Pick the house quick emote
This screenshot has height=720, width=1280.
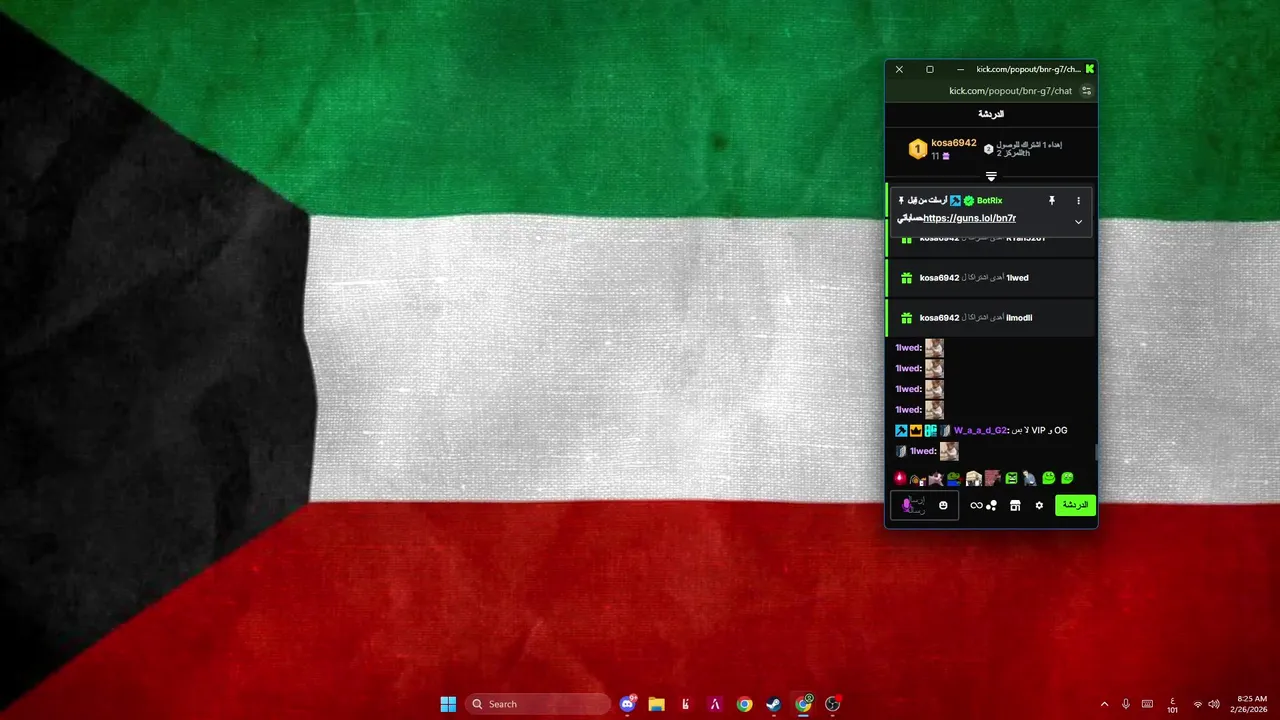tap(973, 478)
